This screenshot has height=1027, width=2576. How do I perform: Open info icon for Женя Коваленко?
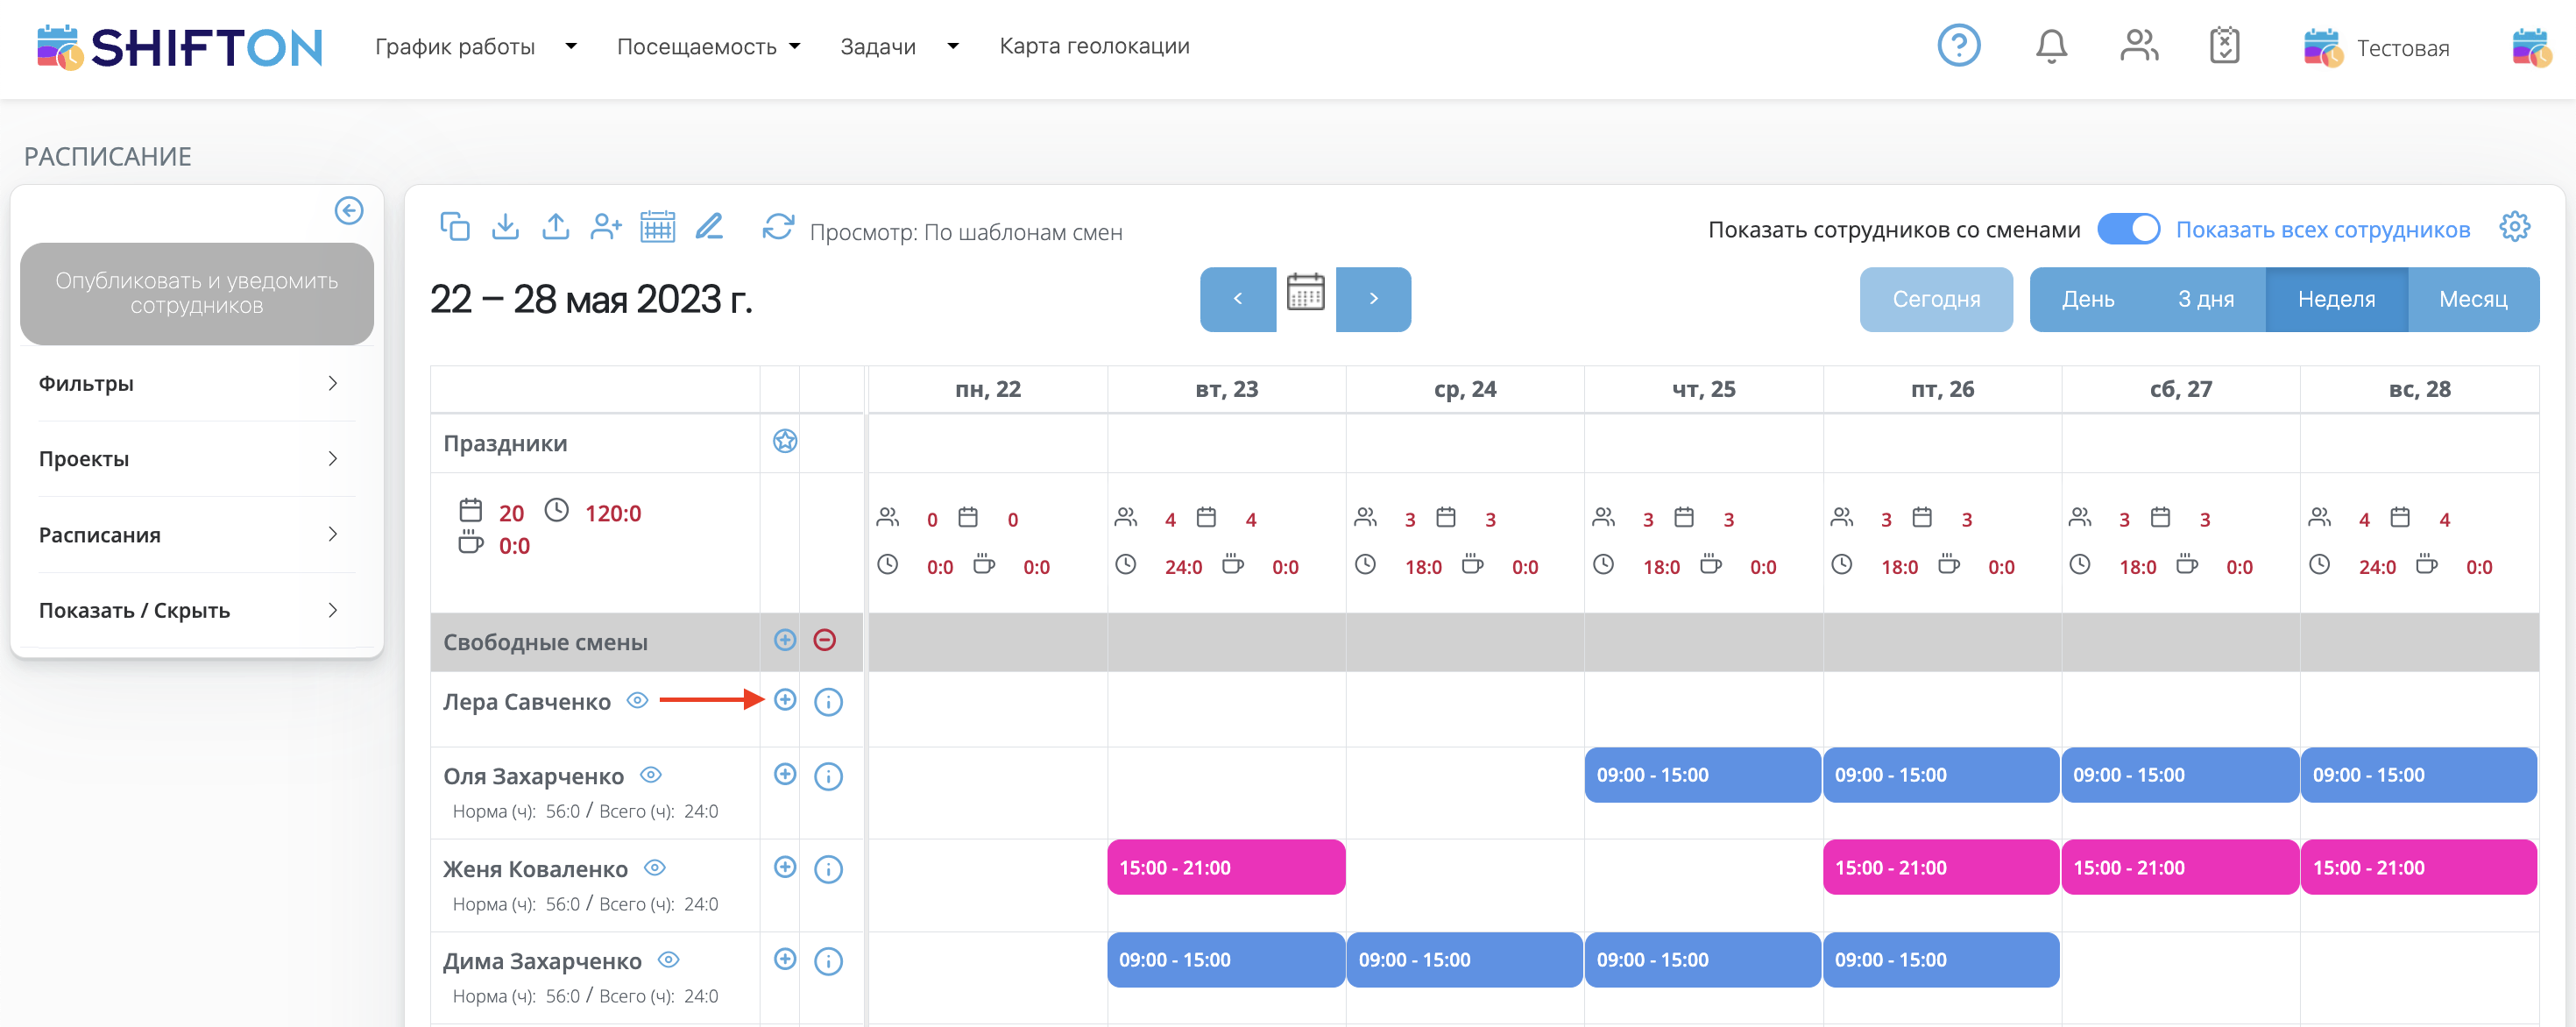point(828,869)
